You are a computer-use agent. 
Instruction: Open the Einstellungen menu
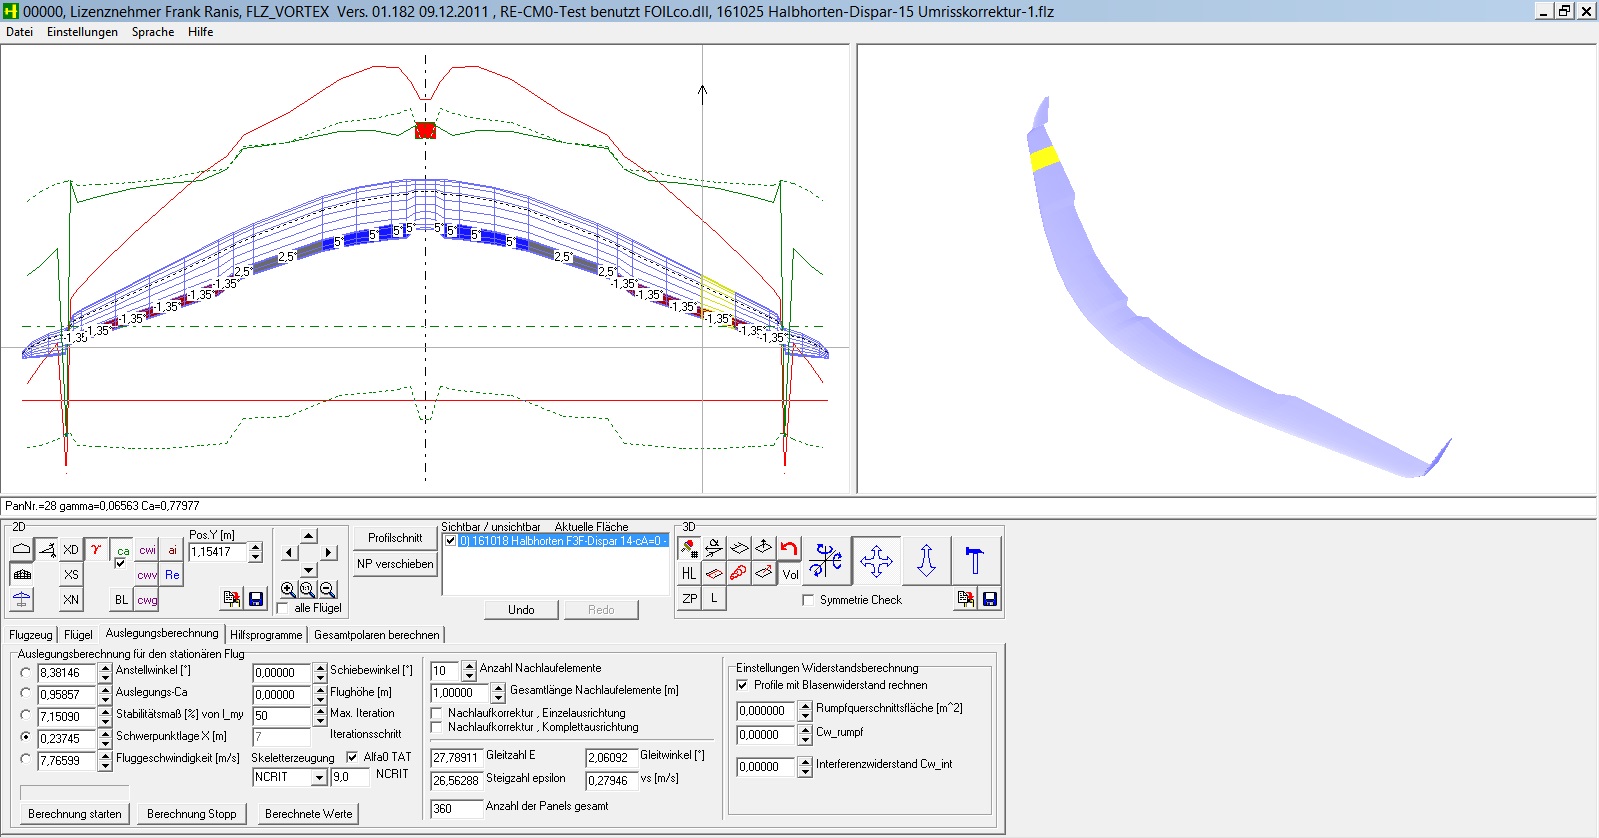coord(82,32)
